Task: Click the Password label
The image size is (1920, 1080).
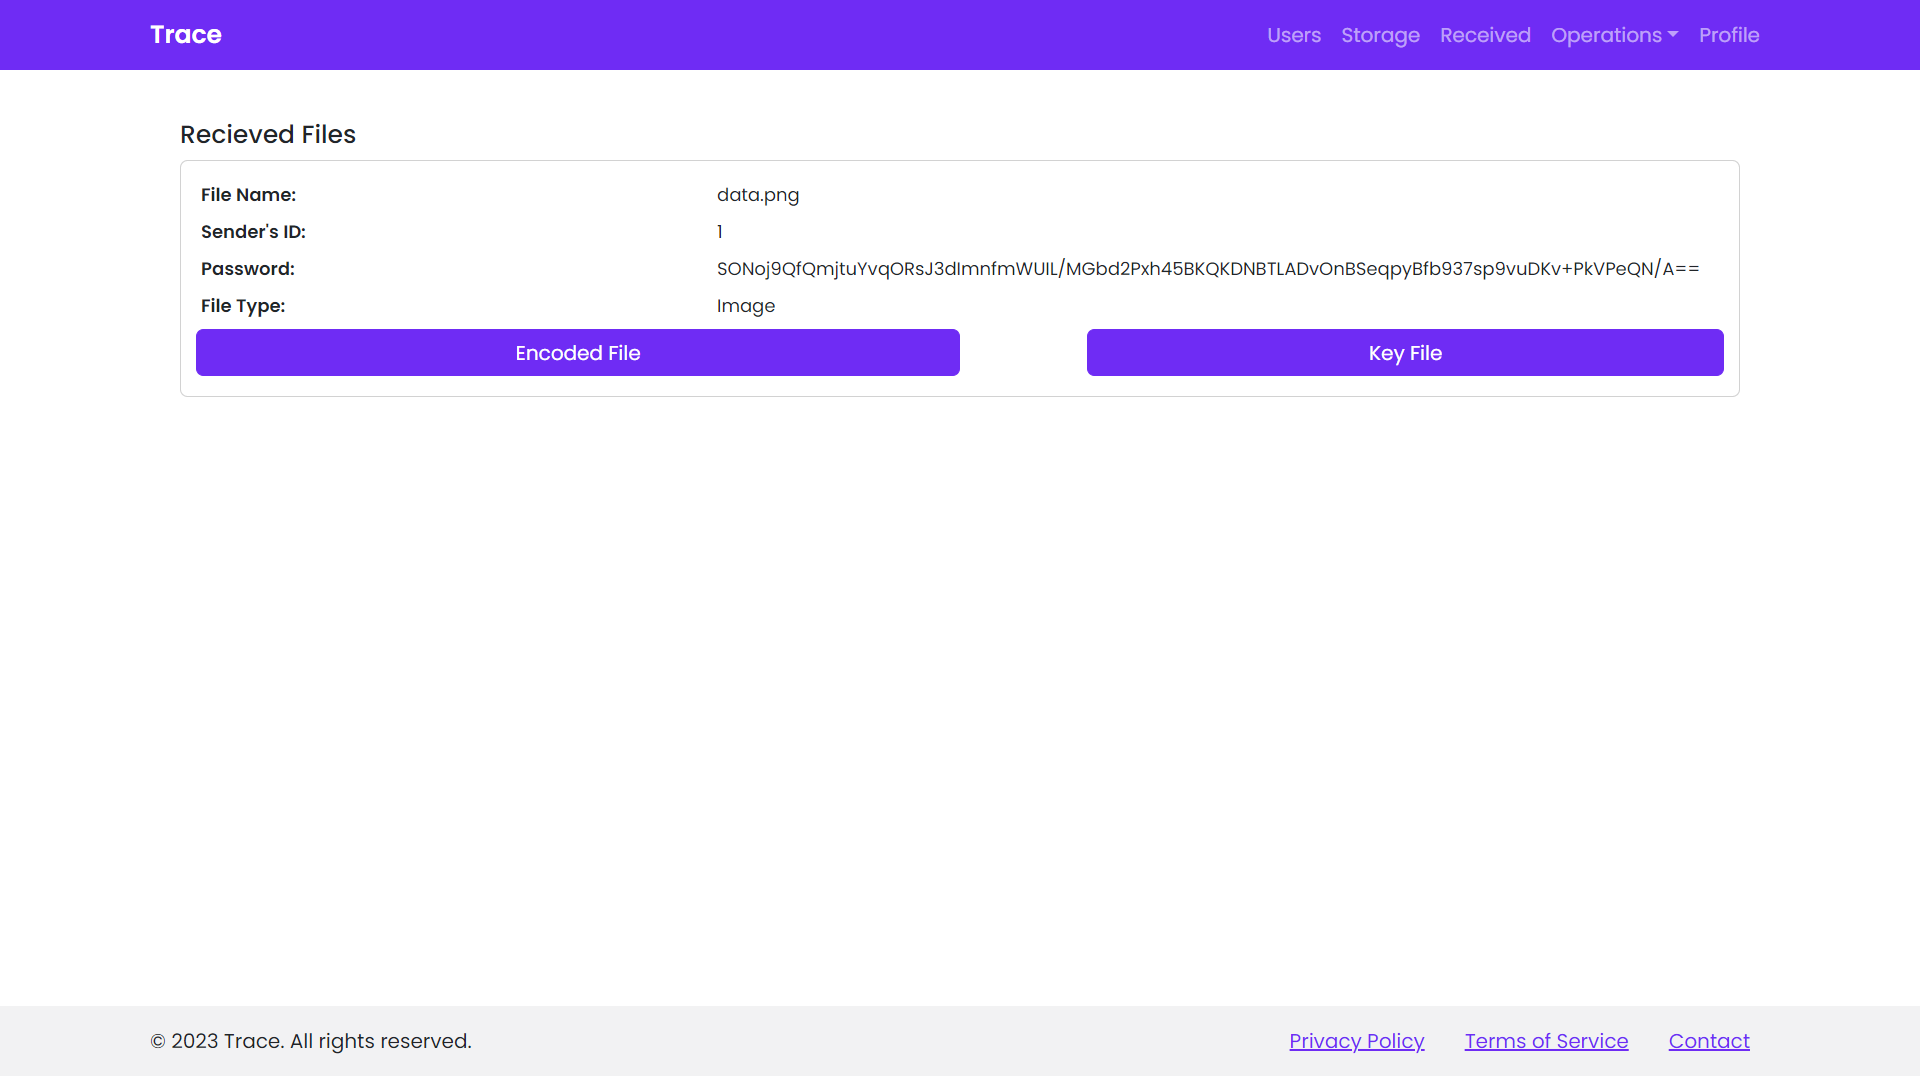Action: coord(248,269)
